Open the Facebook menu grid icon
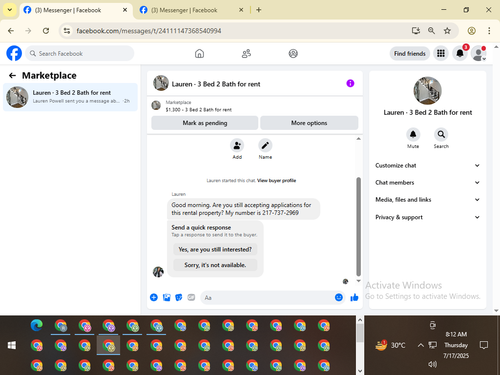The image size is (500, 375). click(x=441, y=53)
